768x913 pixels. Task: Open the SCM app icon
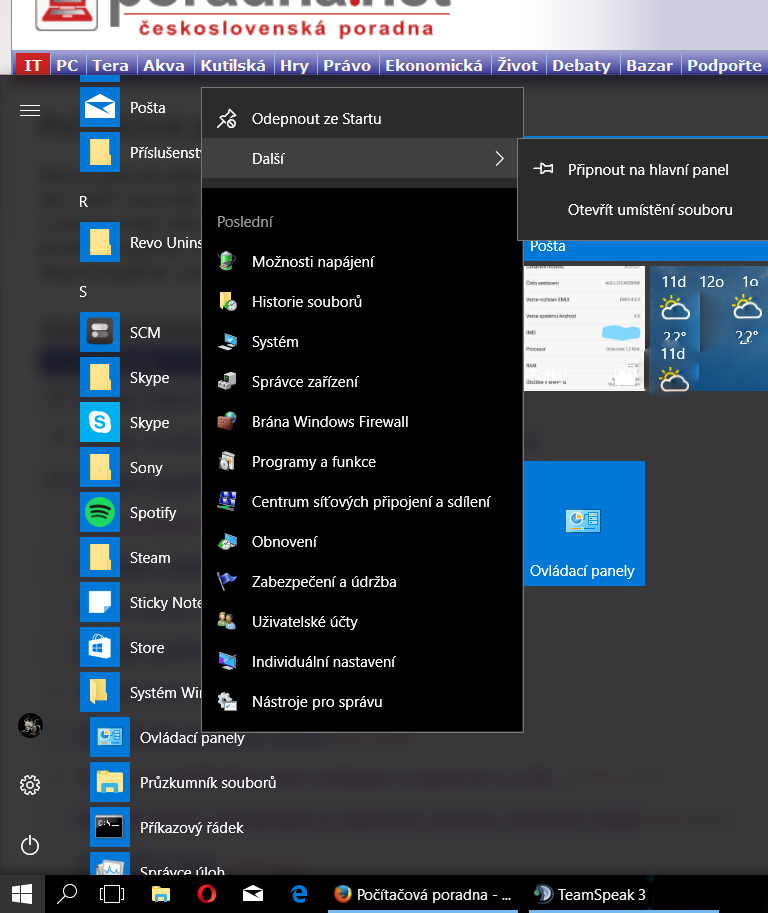pos(100,333)
